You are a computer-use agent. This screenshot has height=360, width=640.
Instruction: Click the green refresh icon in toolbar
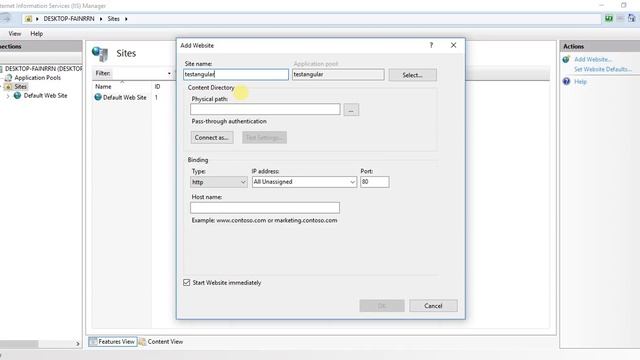pyautogui.click(x=609, y=18)
